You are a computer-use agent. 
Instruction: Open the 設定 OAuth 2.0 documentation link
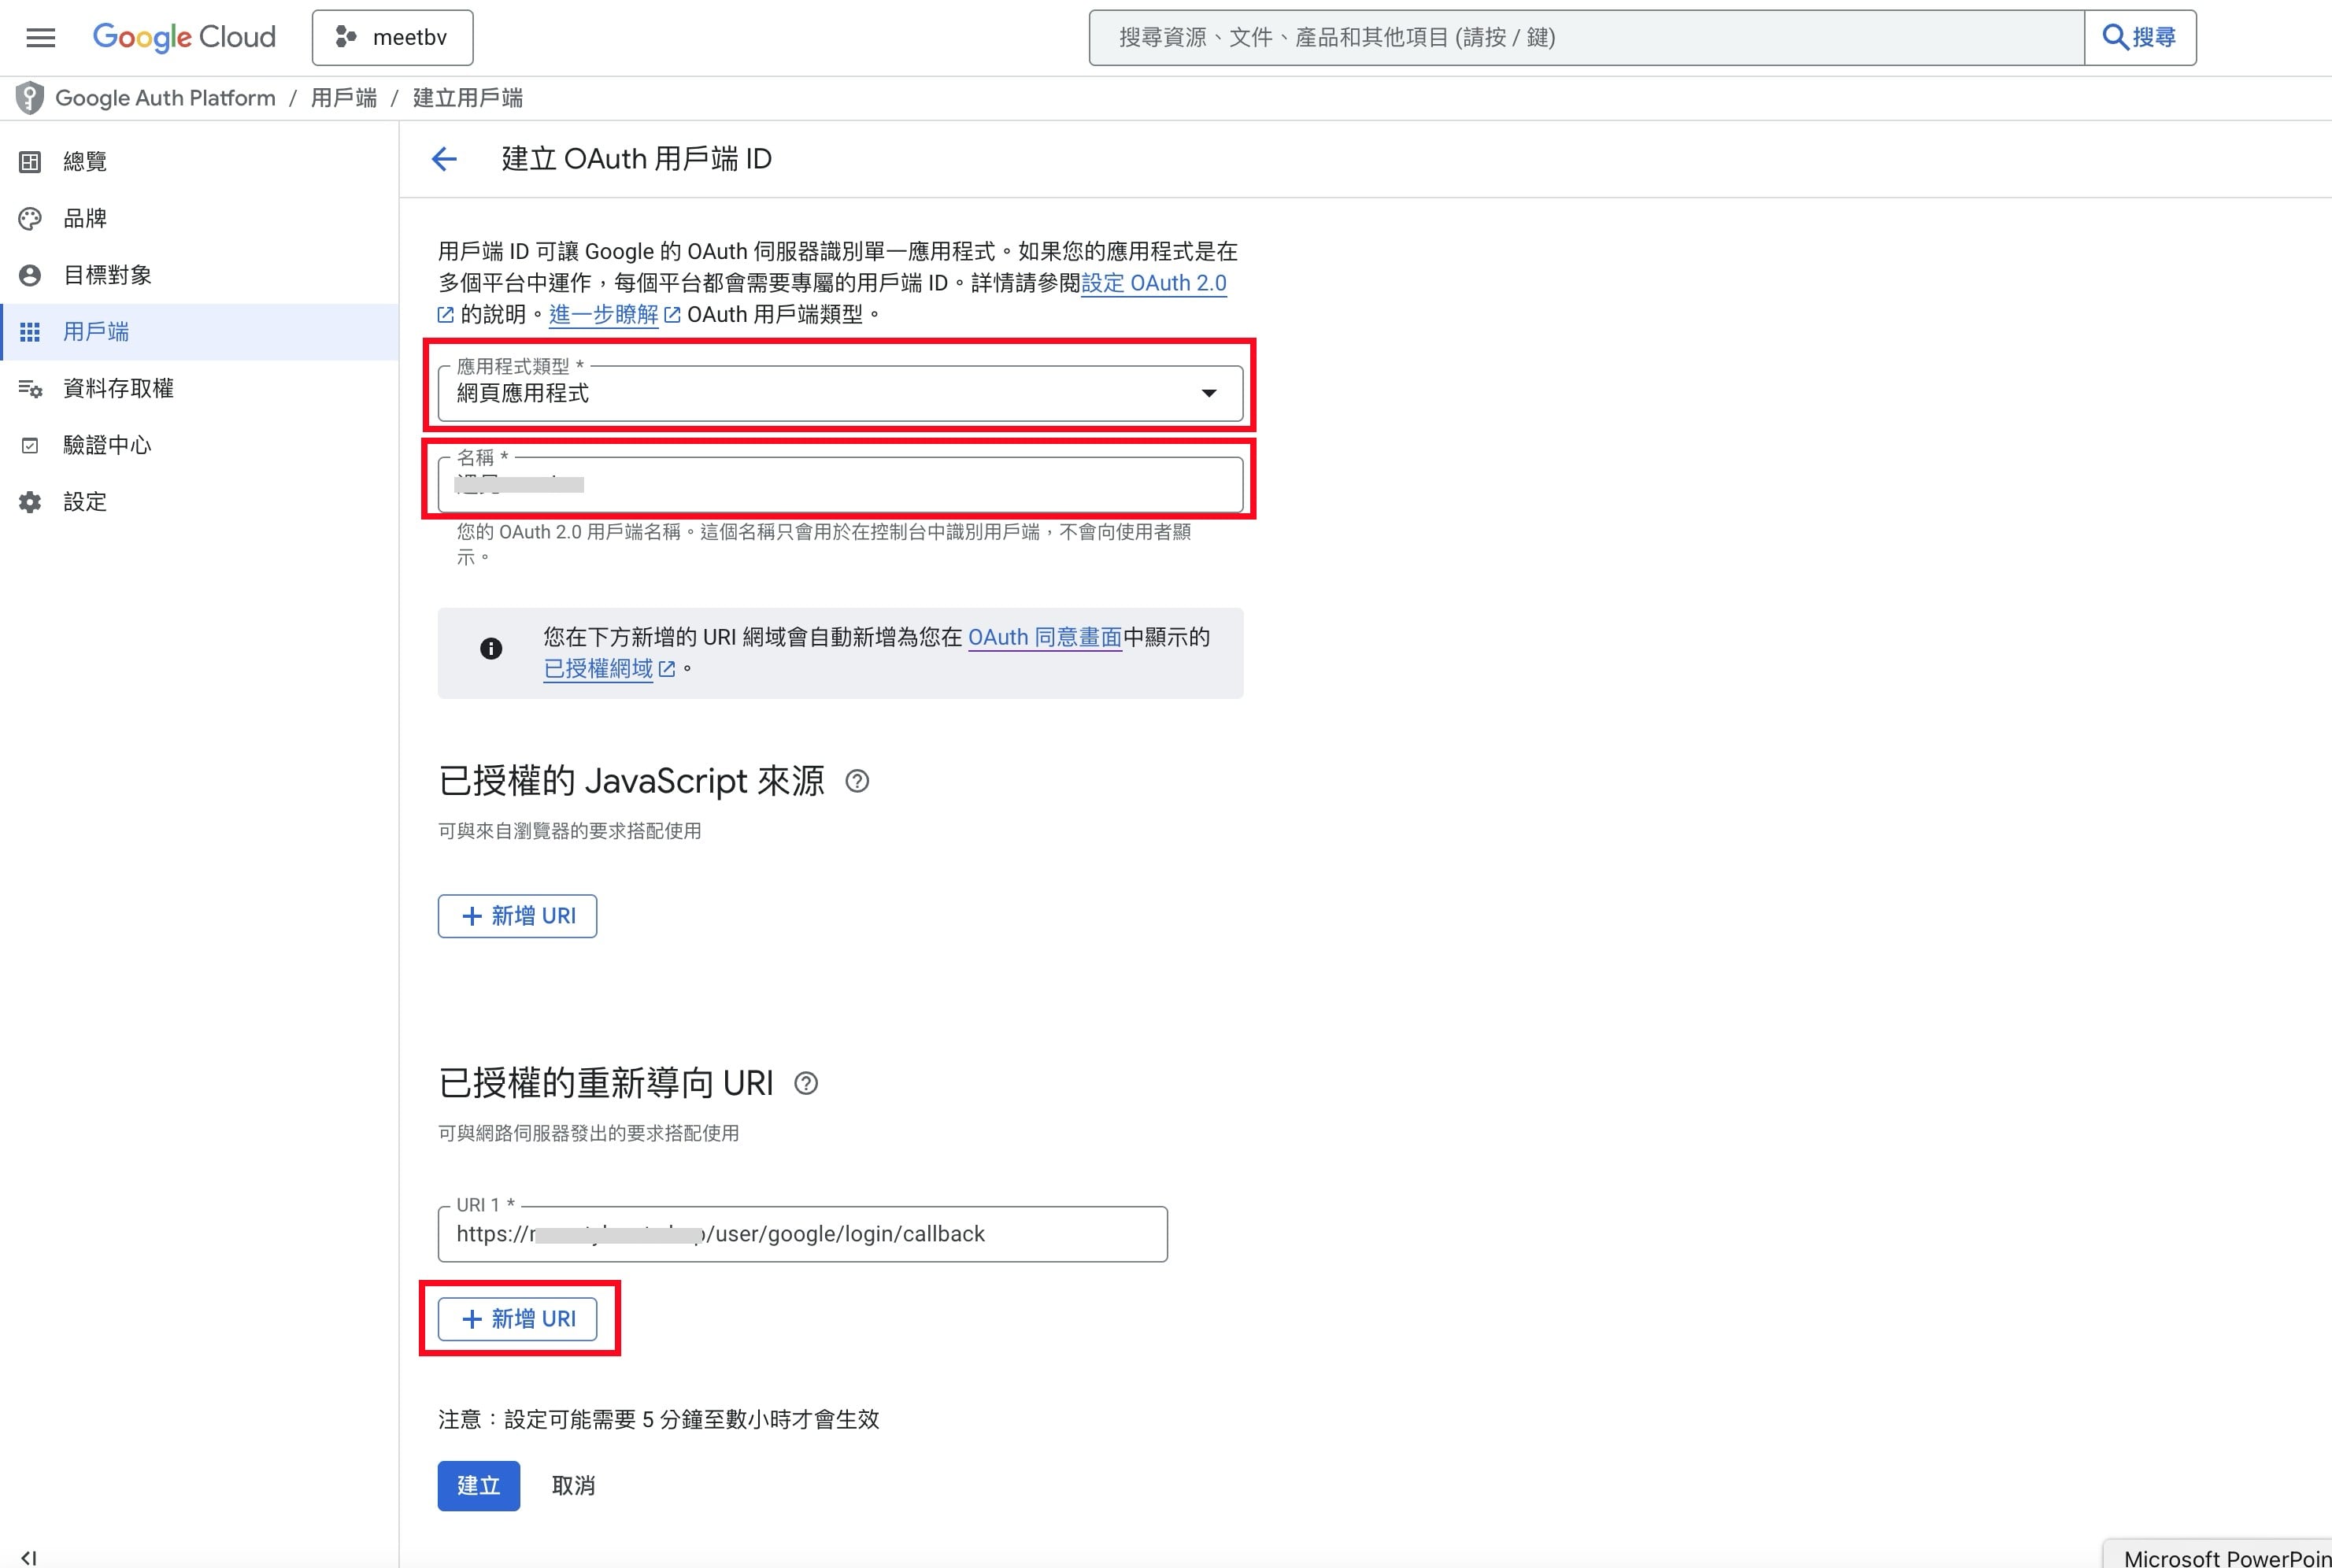1153,283
